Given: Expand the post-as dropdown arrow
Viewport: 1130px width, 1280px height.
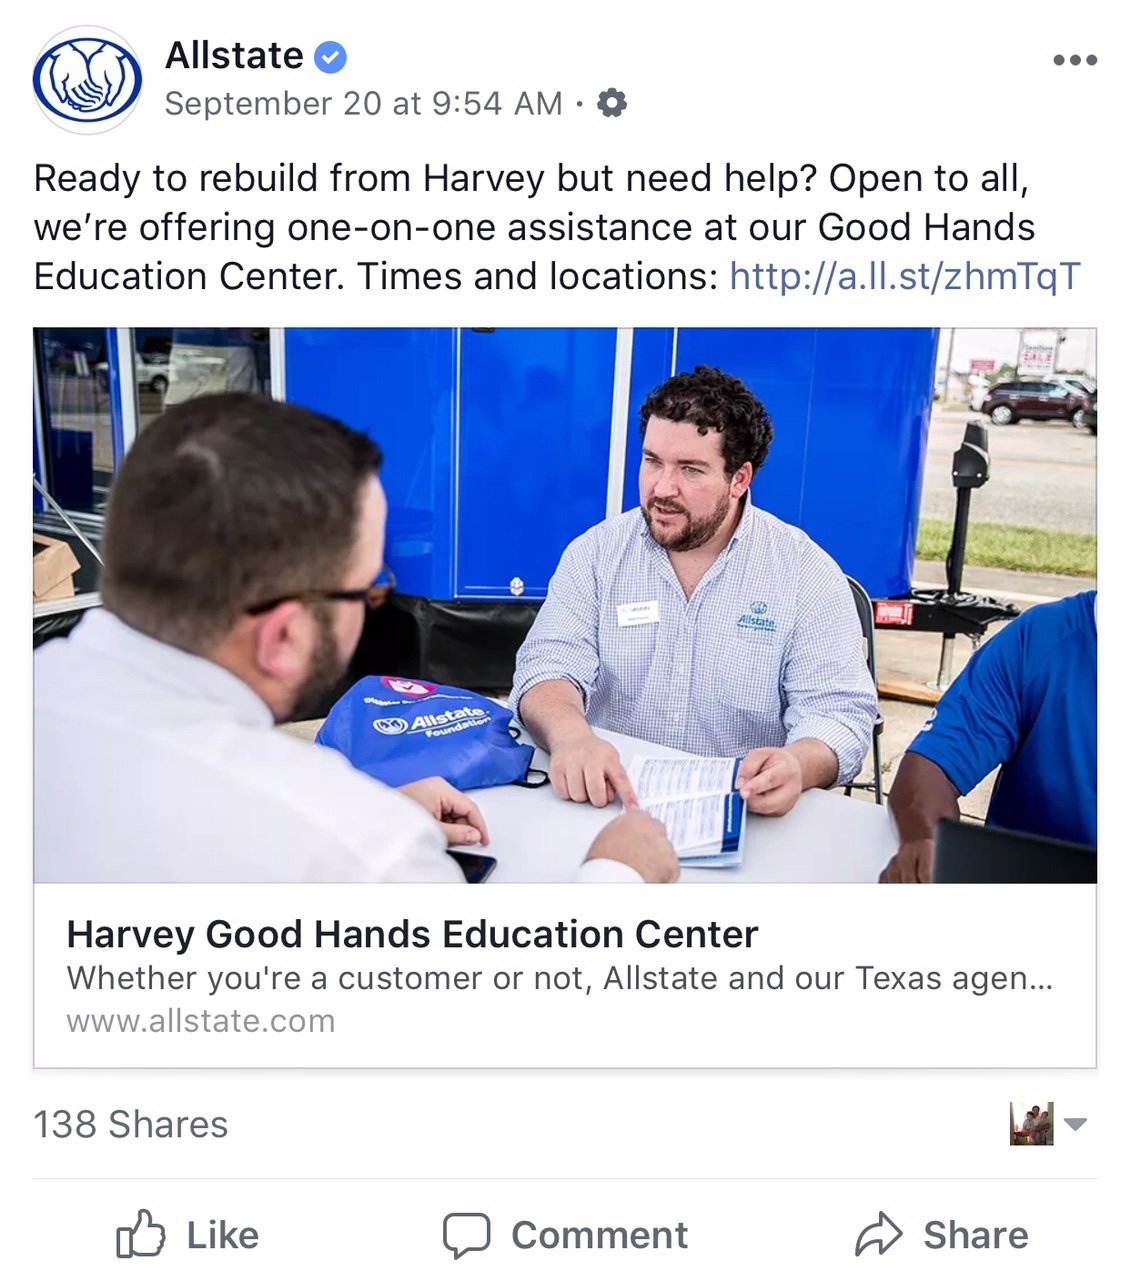Looking at the screenshot, I should tap(1075, 1124).
